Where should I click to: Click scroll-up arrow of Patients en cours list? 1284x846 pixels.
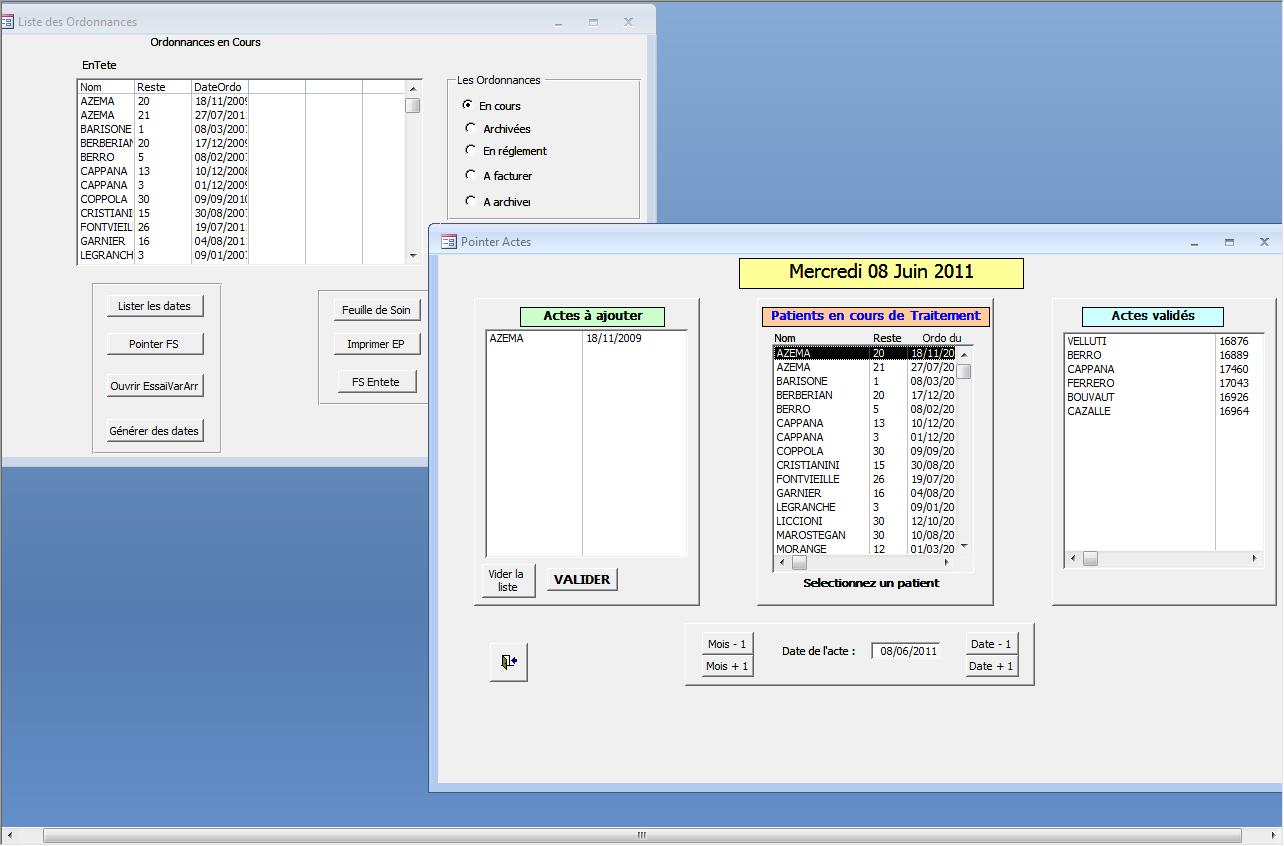pyautogui.click(x=964, y=354)
